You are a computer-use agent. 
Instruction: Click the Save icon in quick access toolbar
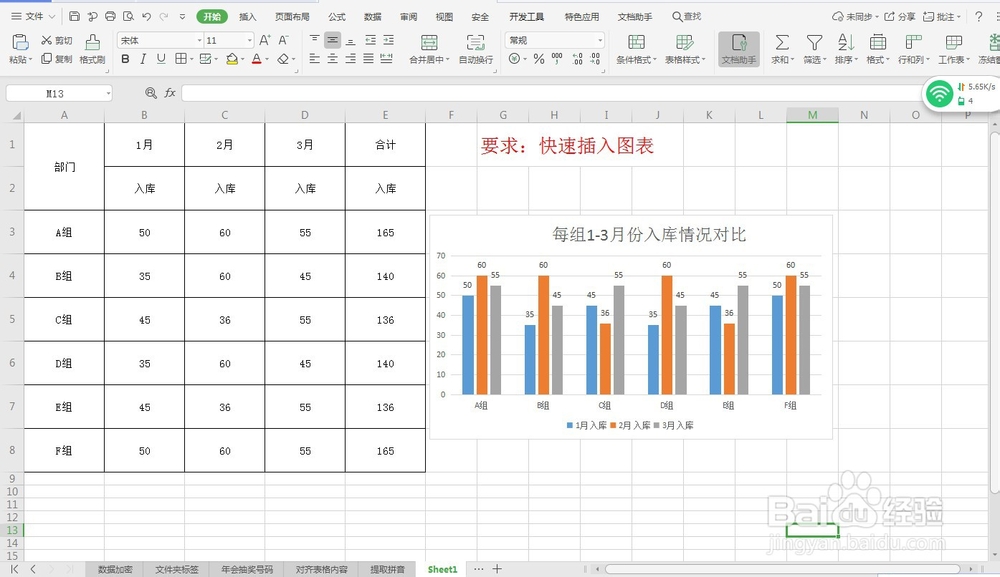click(x=74, y=17)
